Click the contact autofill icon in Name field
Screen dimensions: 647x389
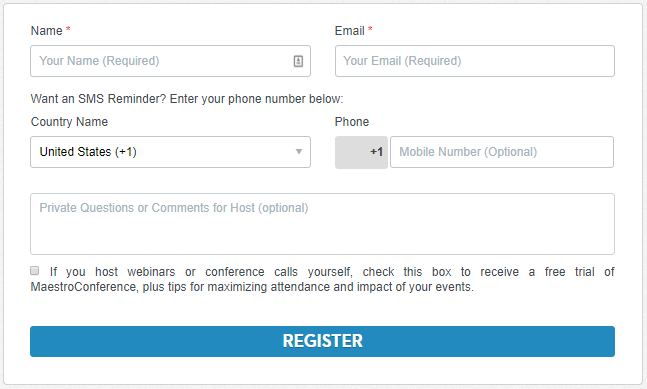(298, 61)
